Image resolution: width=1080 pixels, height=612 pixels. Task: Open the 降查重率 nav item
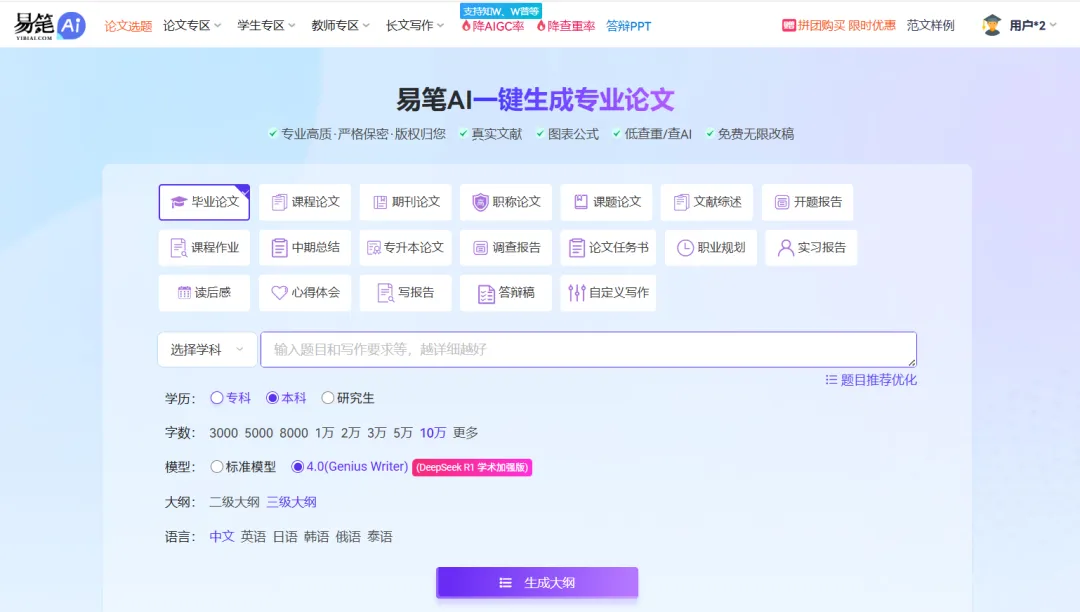tap(565, 26)
